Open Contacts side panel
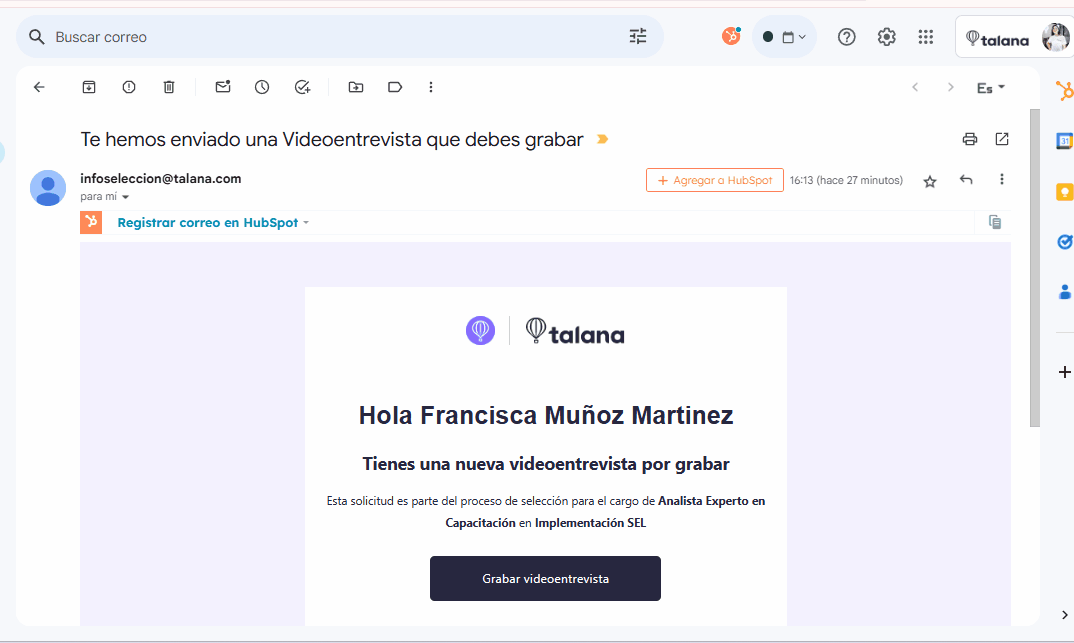The width and height of the screenshot is (1074, 643). point(1064,292)
